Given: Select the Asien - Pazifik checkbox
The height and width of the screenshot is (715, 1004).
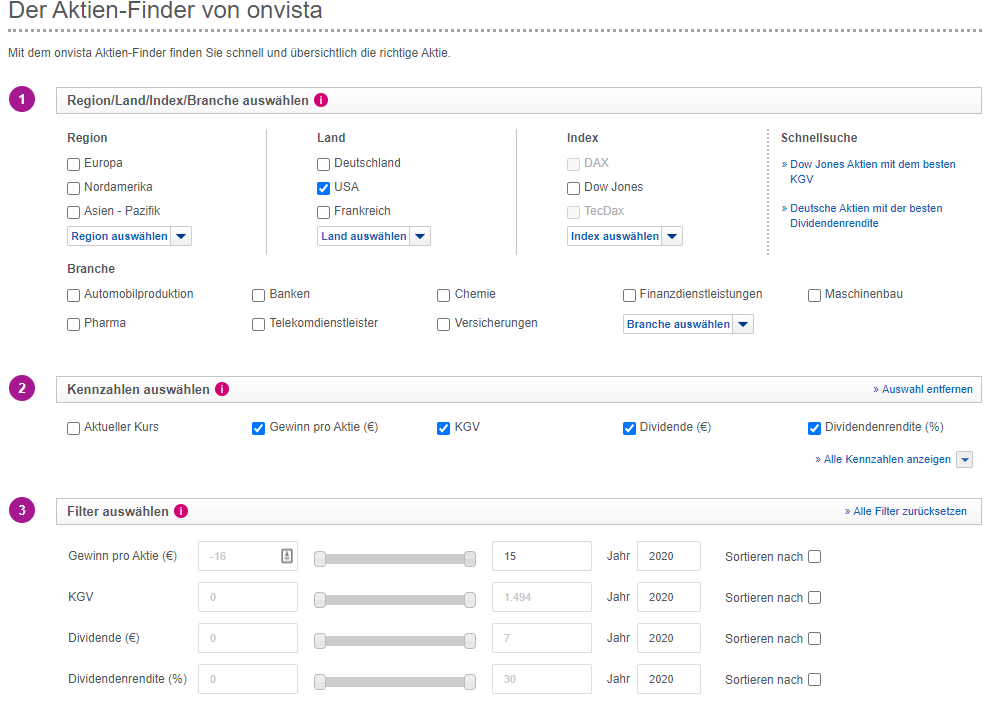Looking at the screenshot, I should [74, 212].
